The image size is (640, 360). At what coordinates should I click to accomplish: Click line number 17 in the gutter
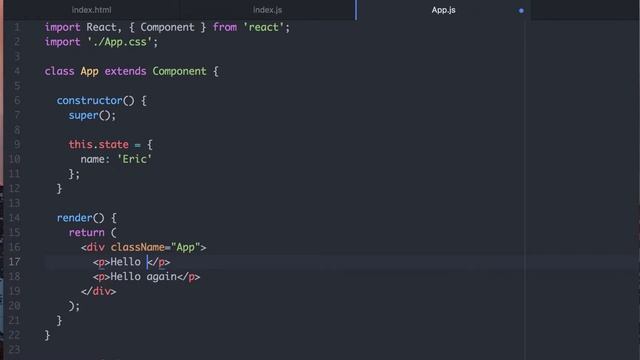pyautogui.click(x=14, y=262)
